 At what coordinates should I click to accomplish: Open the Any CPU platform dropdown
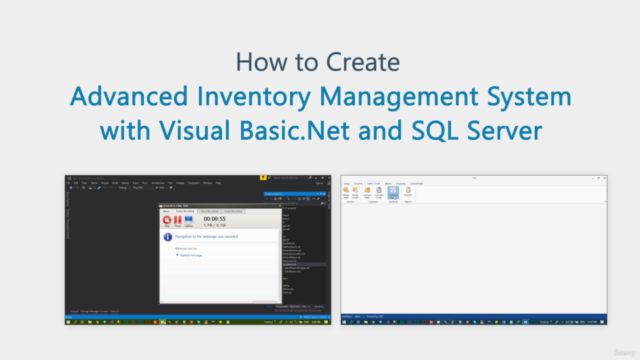pyautogui.click(x=142, y=188)
